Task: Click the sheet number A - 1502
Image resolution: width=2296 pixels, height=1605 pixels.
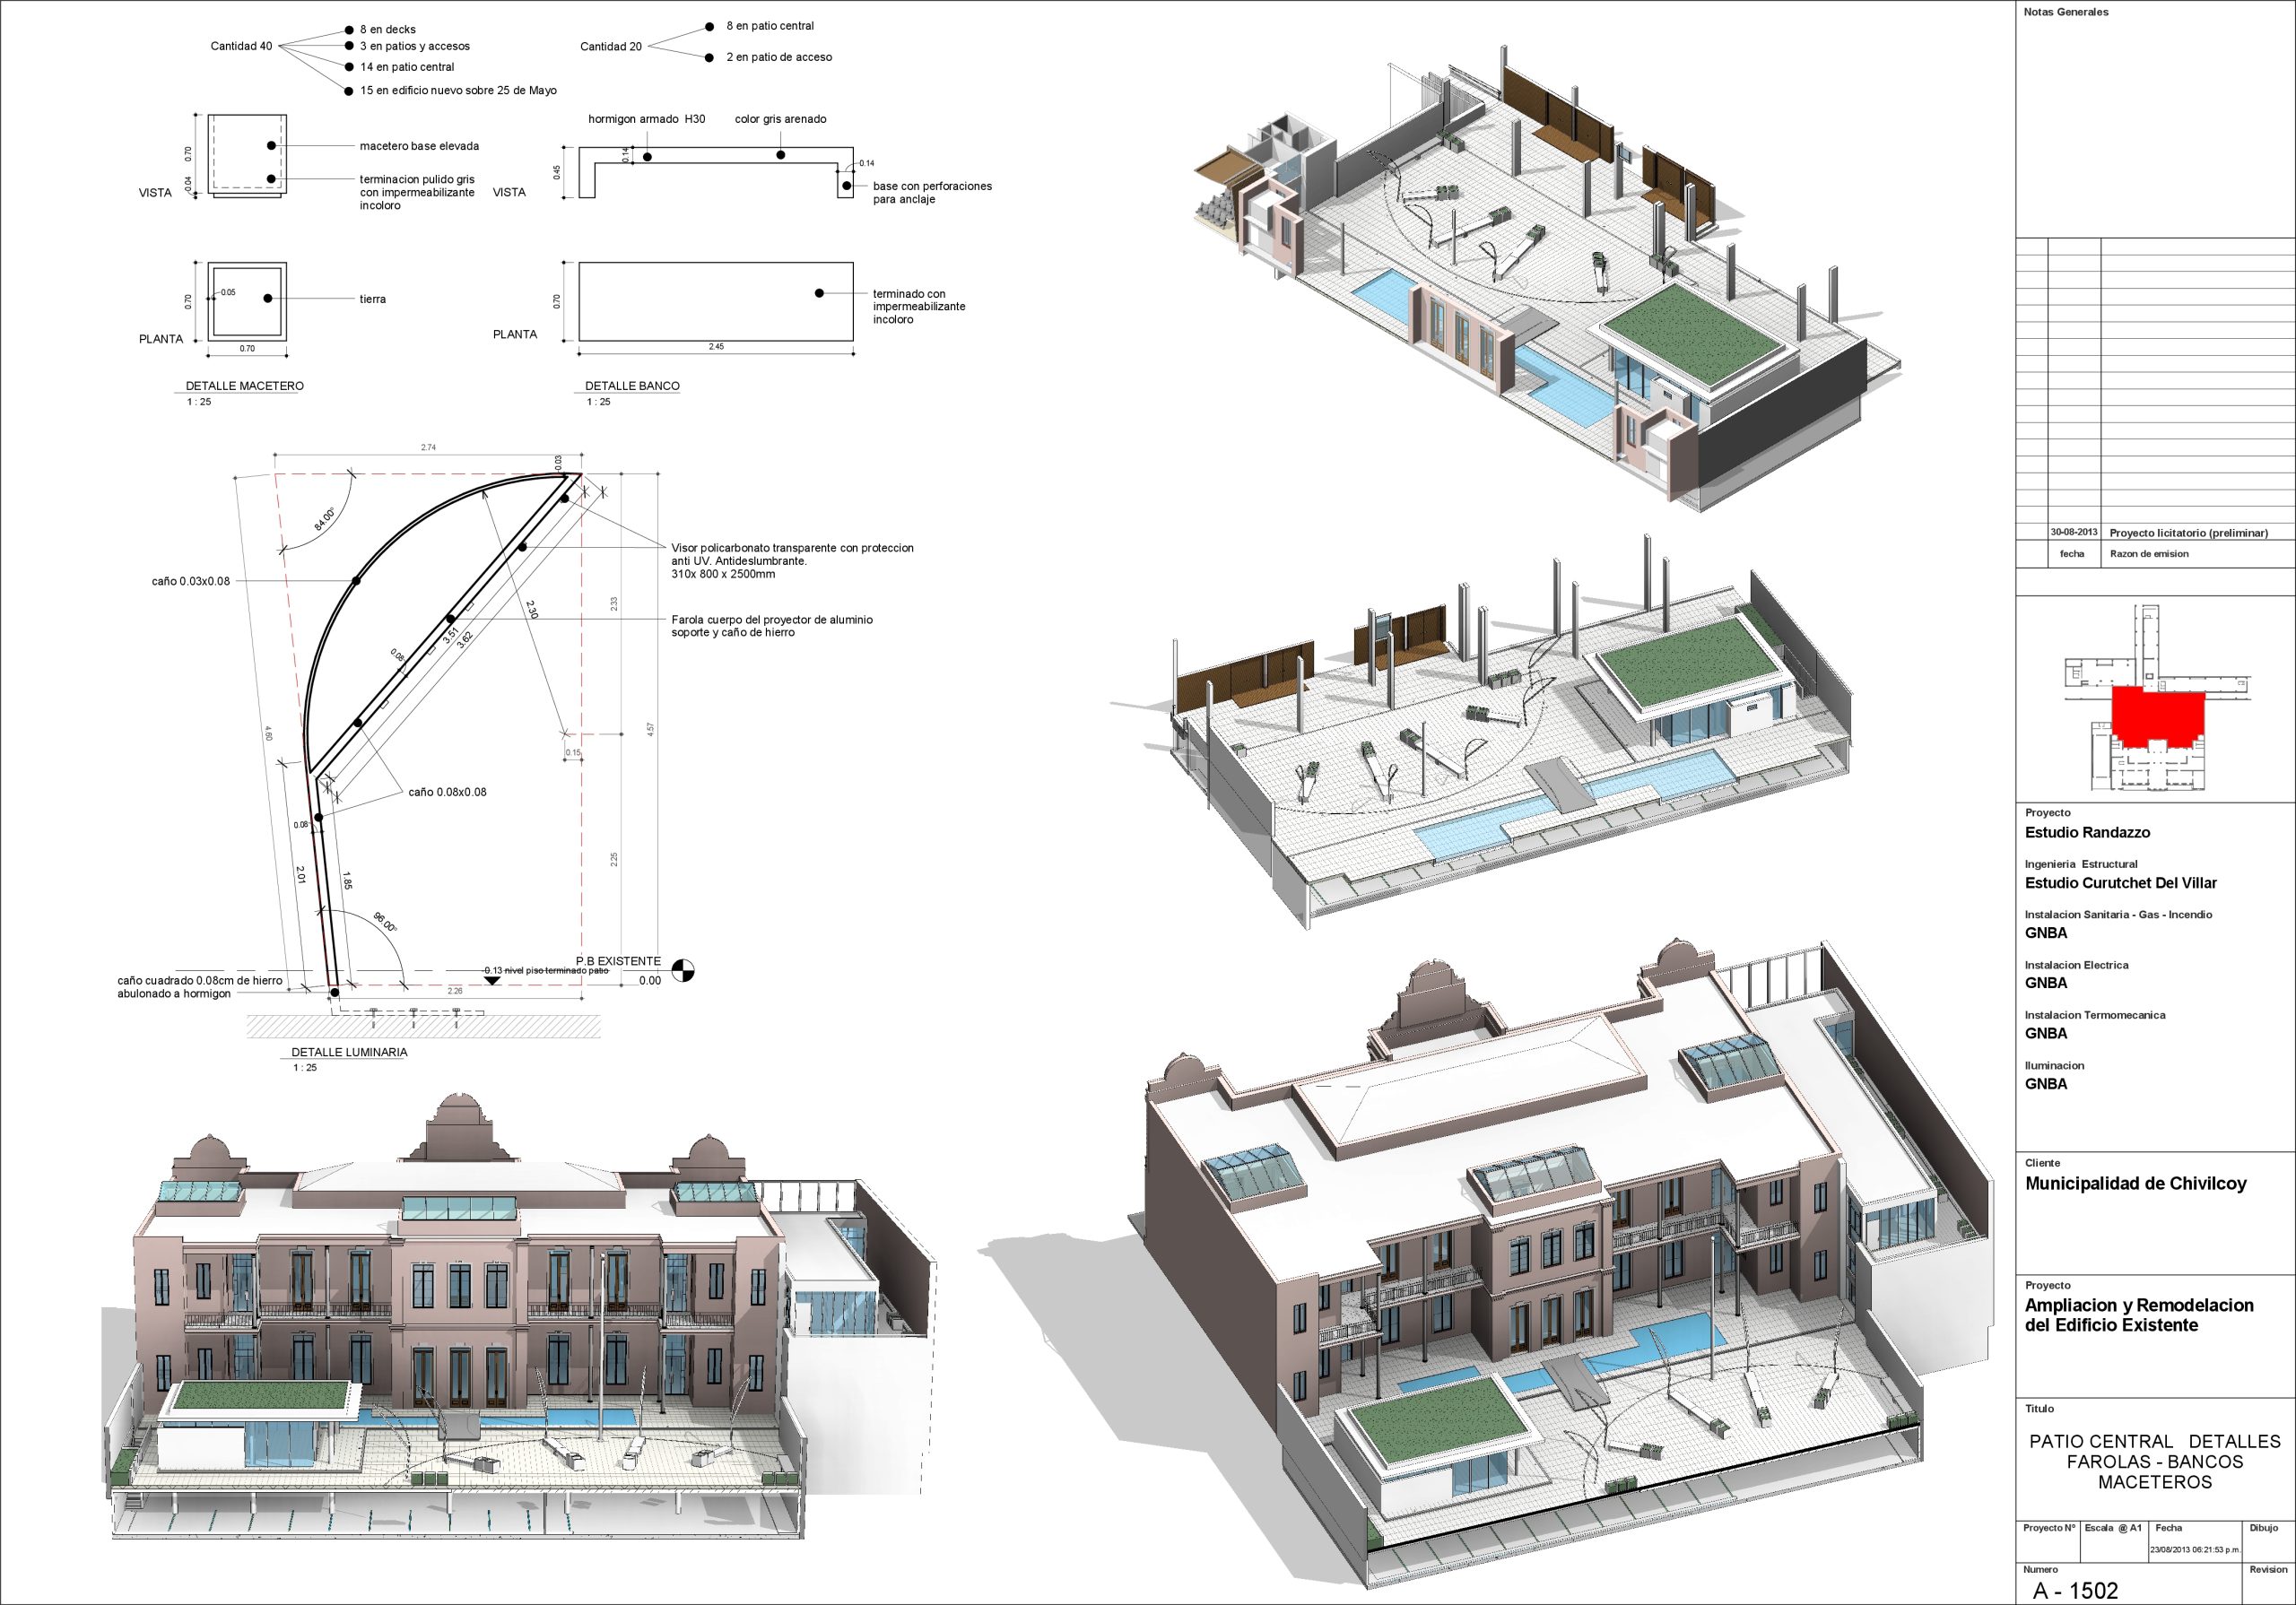Action: pos(2075,1591)
